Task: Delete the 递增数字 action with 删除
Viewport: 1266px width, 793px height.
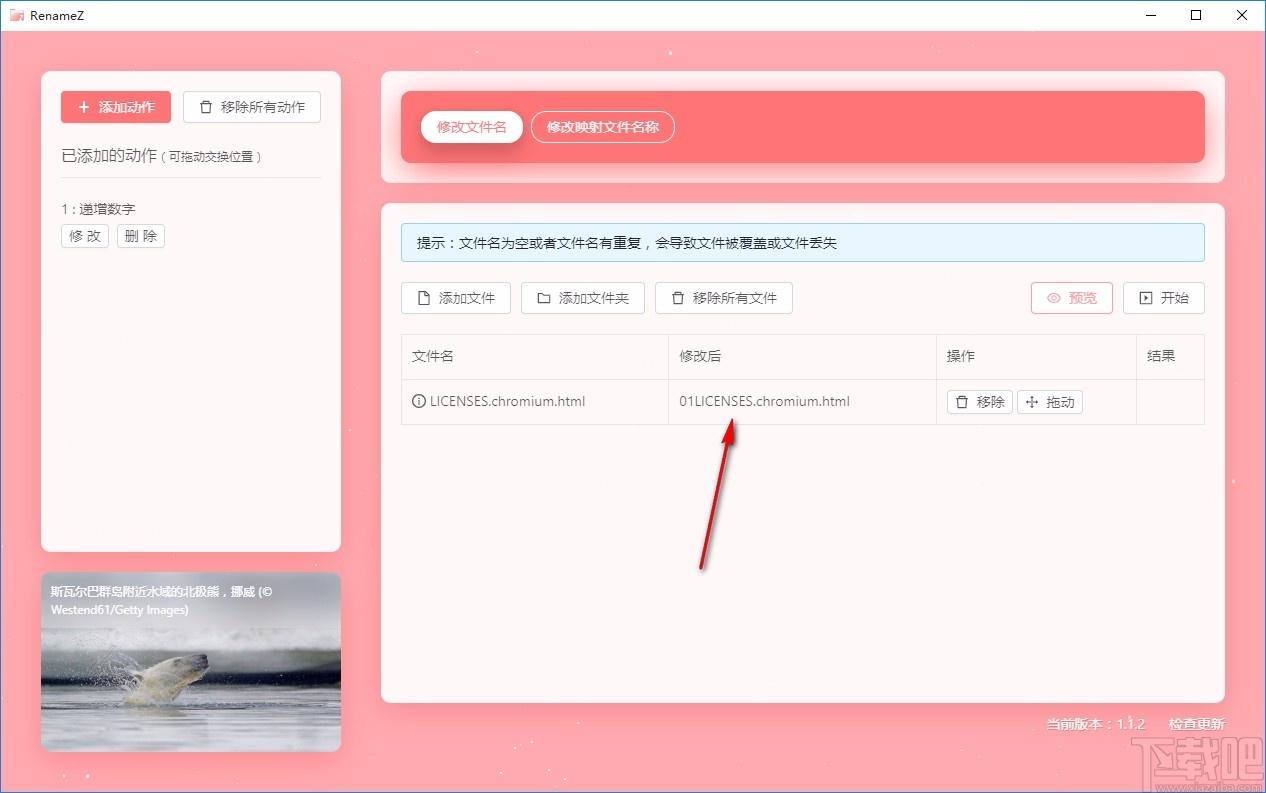Action: (x=141, y=236)
